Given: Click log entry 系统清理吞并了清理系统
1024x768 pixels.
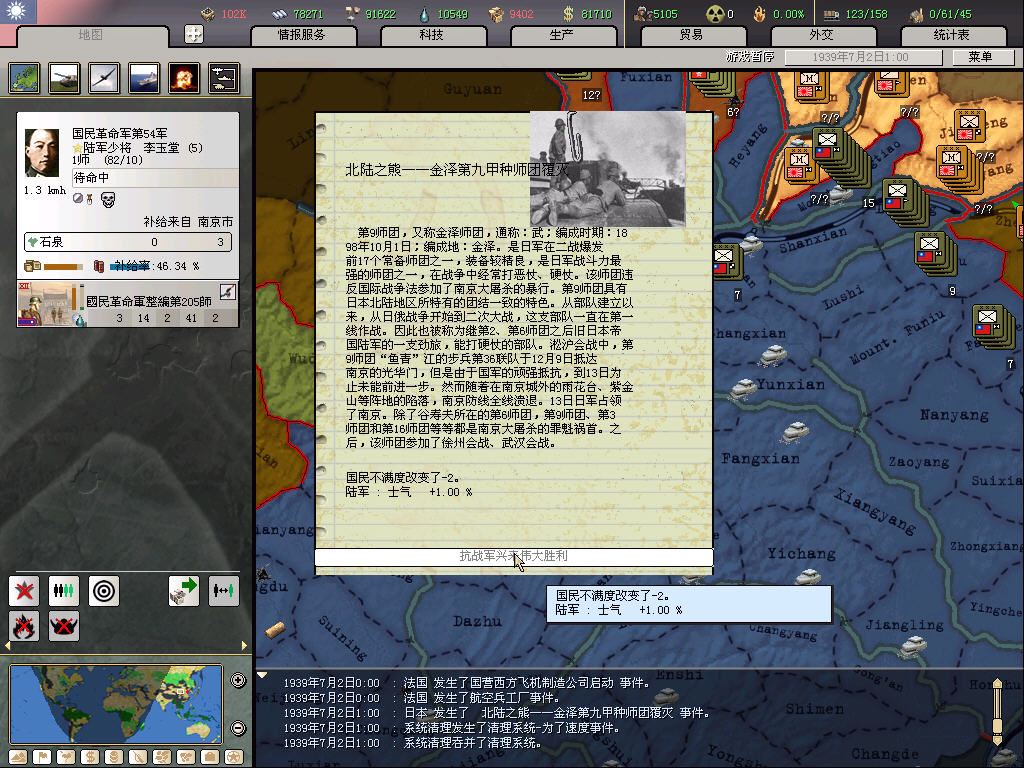Looking at the screenshot, I should tap(413, 743).
